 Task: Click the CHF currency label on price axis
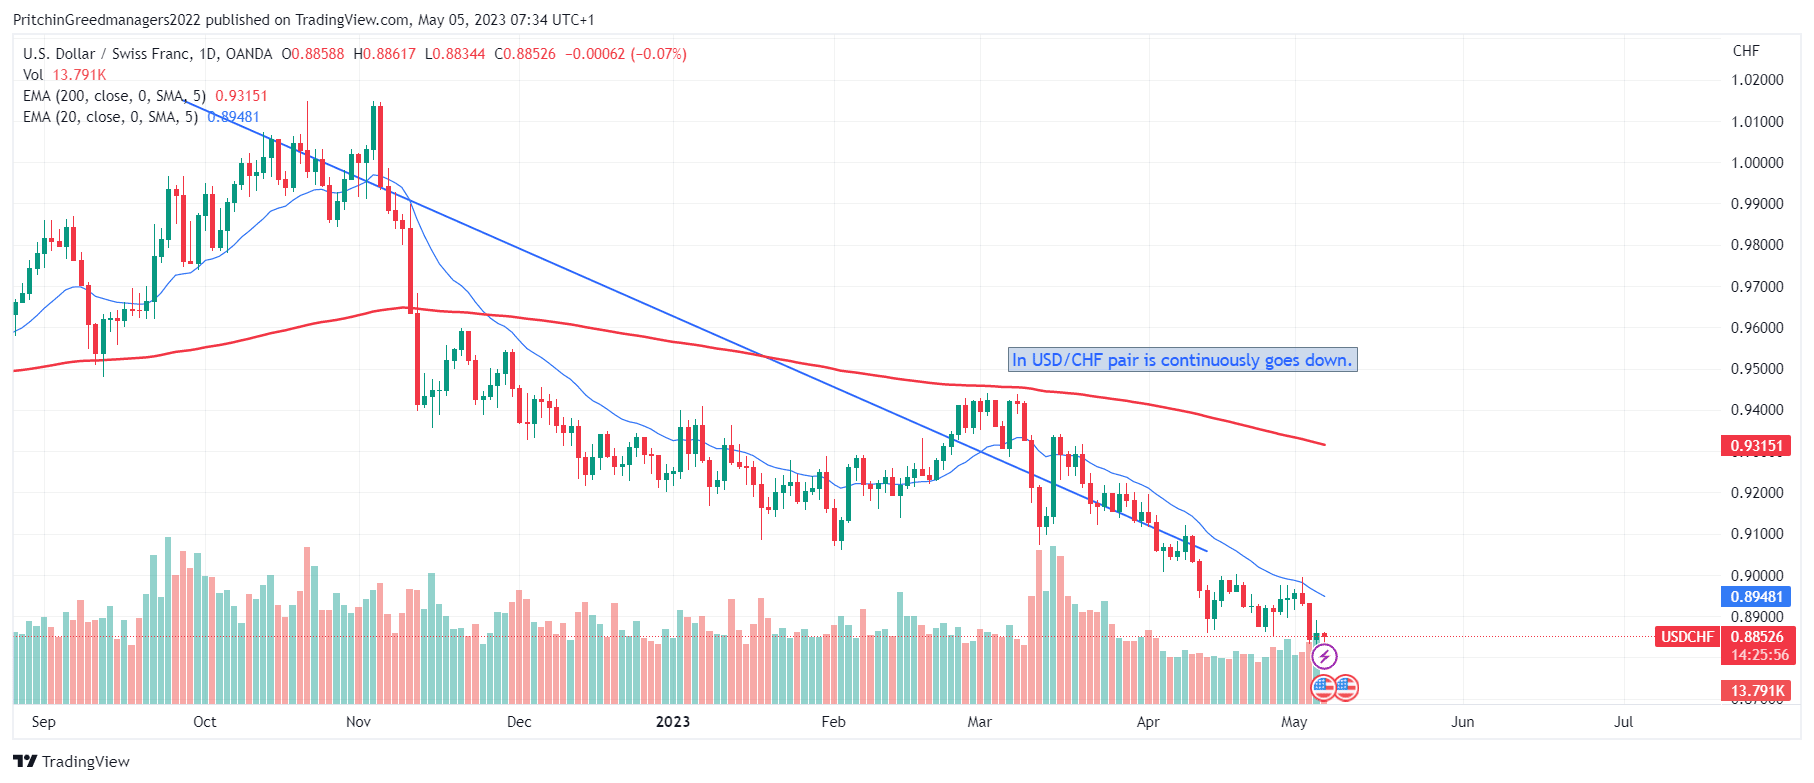click(1746, 51)
